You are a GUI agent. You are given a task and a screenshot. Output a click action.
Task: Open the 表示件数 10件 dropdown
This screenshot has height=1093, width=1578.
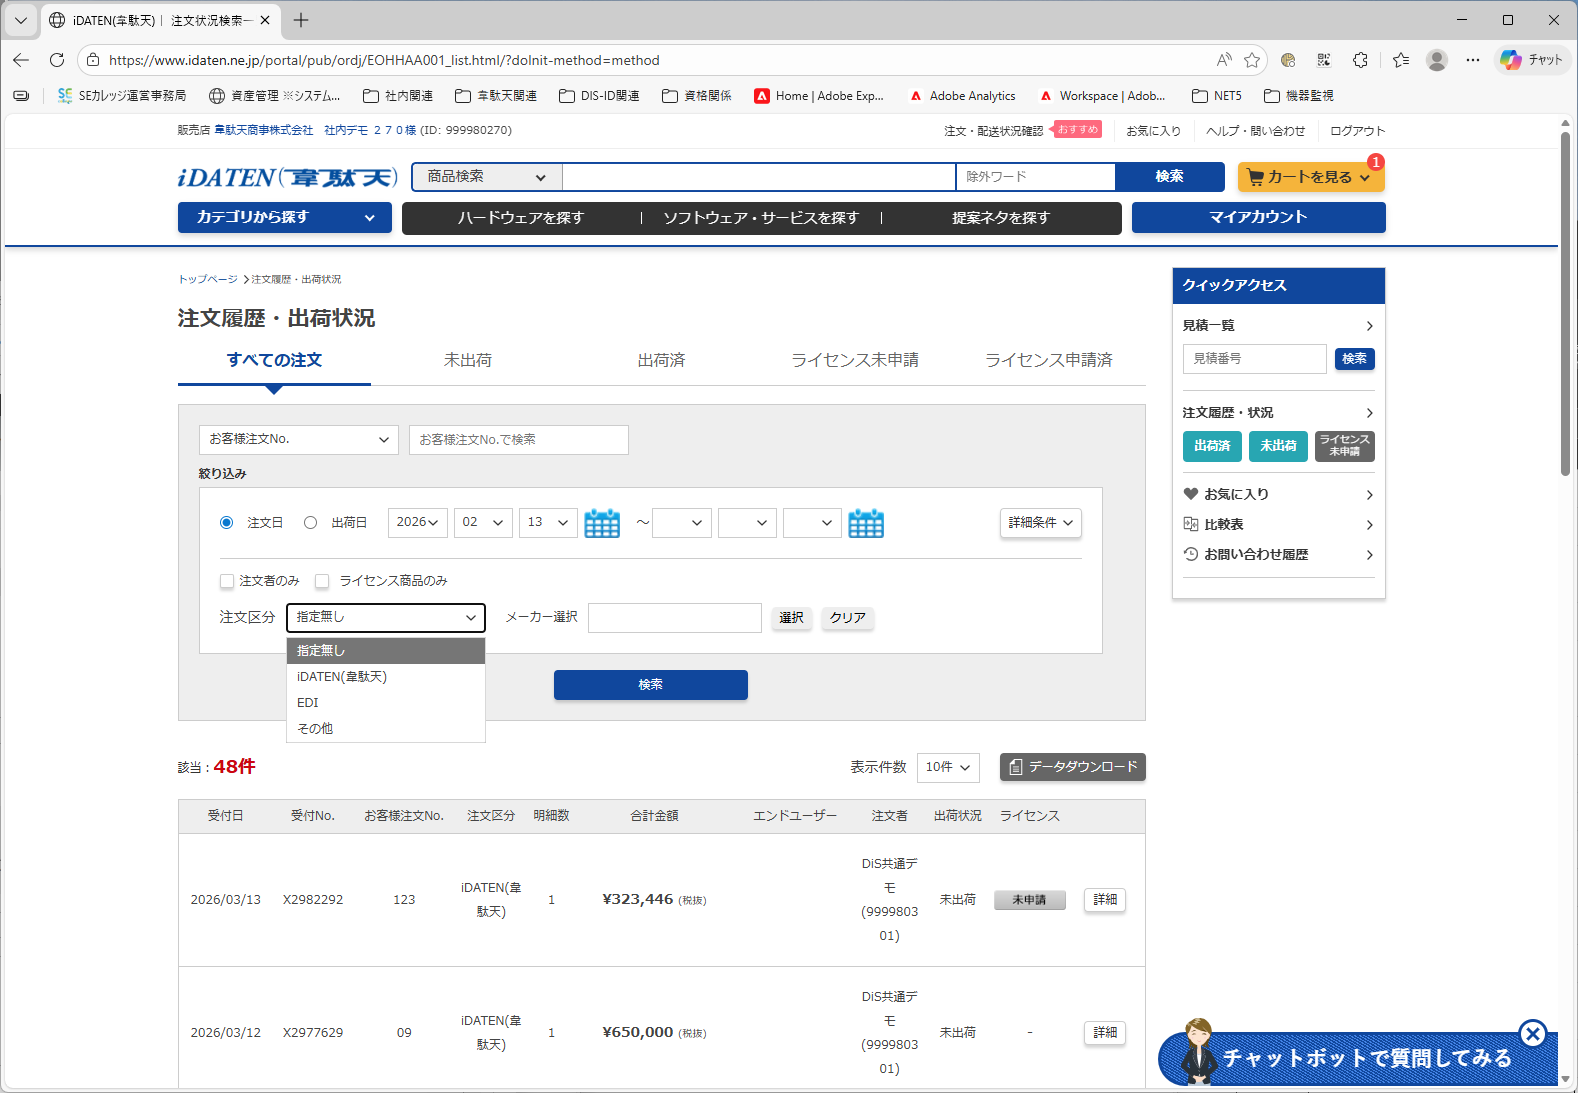tap(947, 767)
